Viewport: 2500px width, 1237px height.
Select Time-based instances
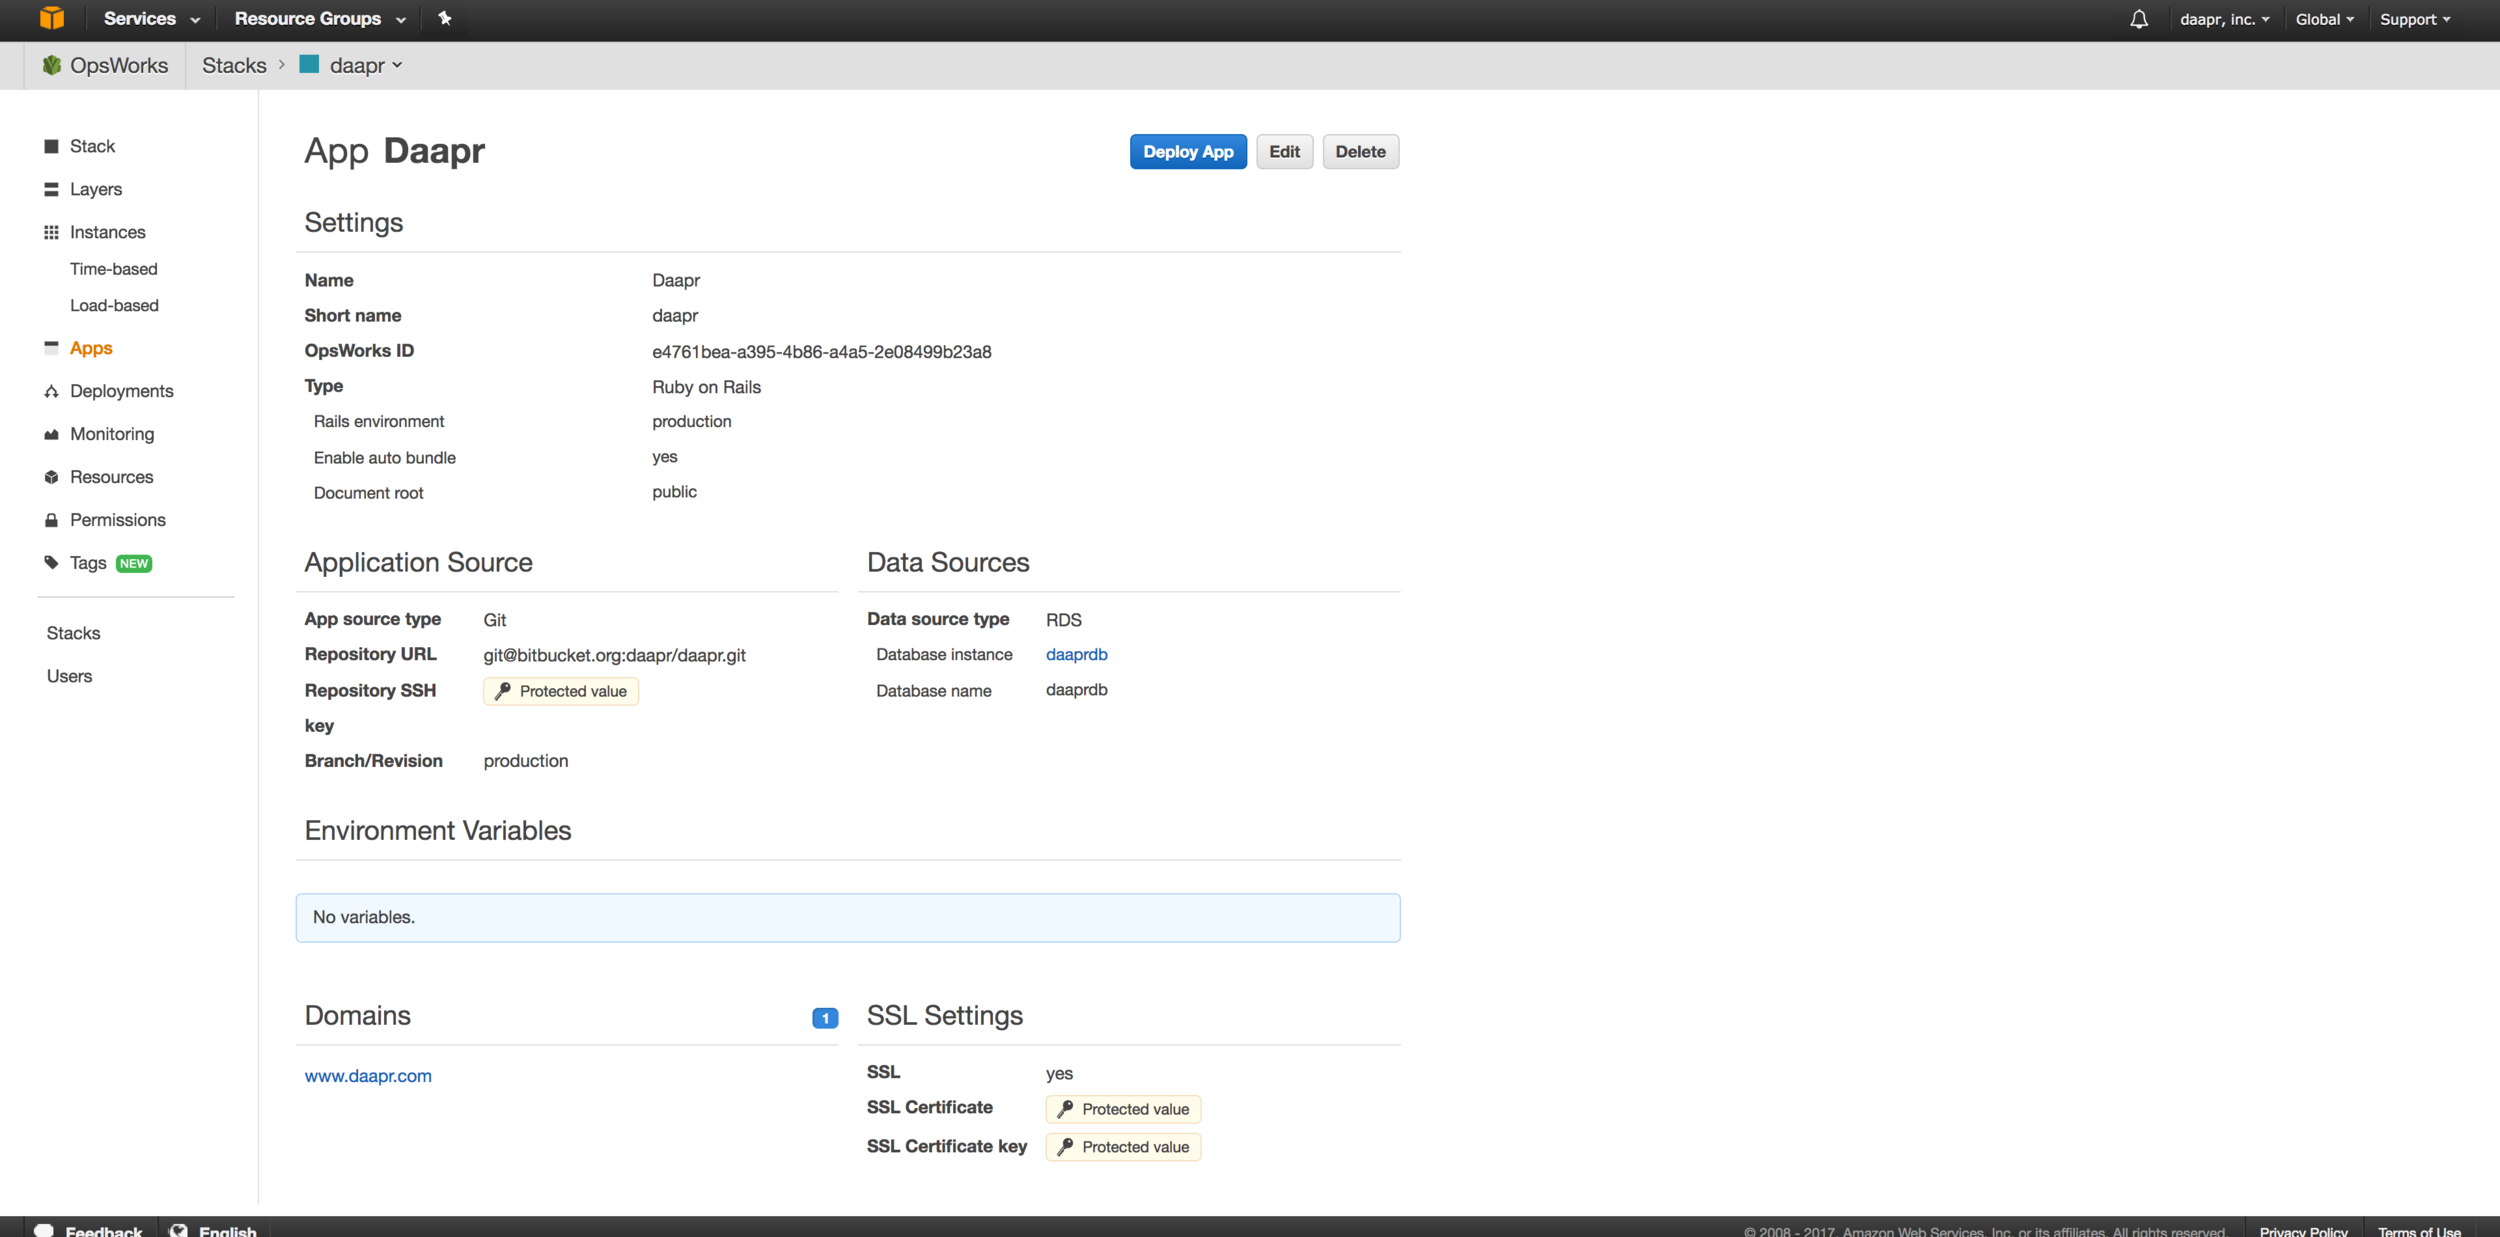tap(114, 269)
